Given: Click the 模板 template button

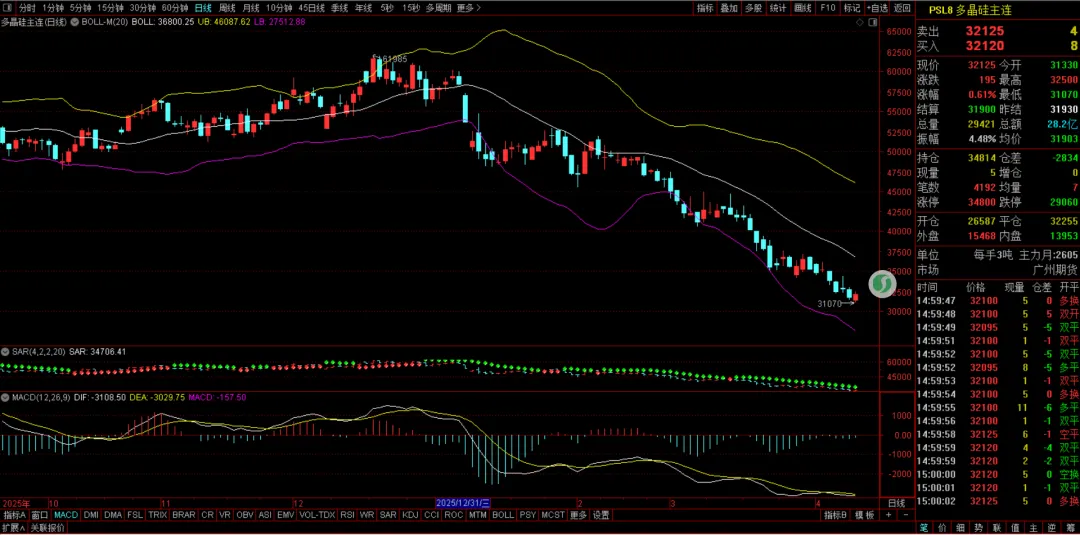Looking at the screenshot, I should (x=865, y=514).
